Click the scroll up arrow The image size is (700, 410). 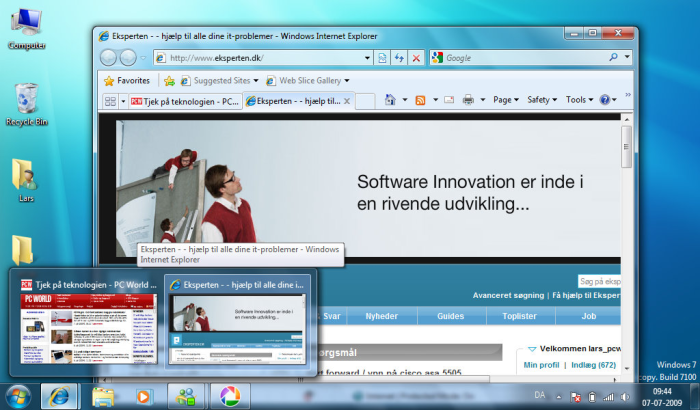626,119
